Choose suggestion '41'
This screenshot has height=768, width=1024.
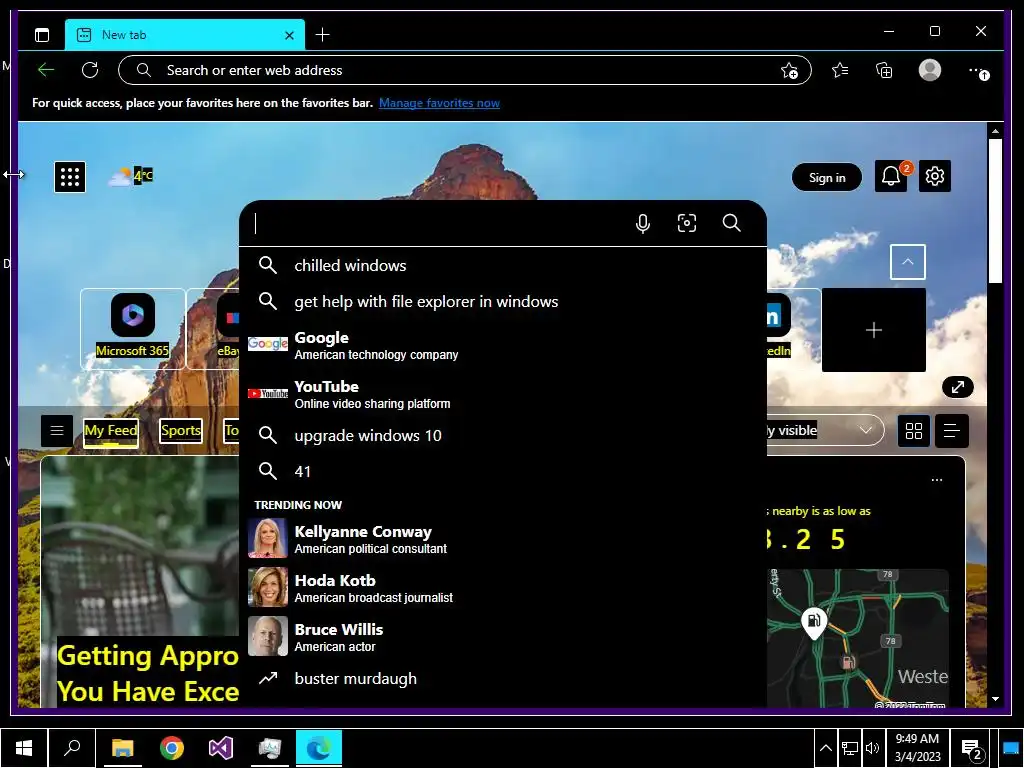[x=503, y=471]
